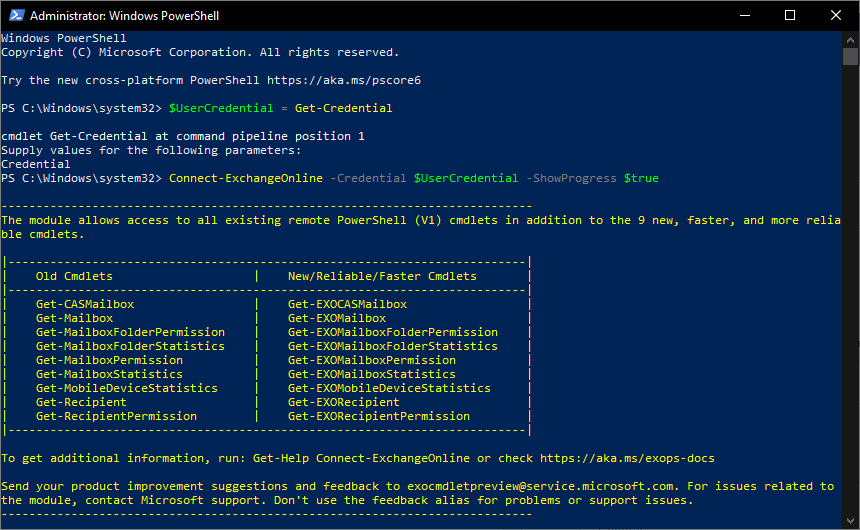Click the Connect-ExchangeOnline command text
Screen dimensions: 860x530
tap(246, 178)
